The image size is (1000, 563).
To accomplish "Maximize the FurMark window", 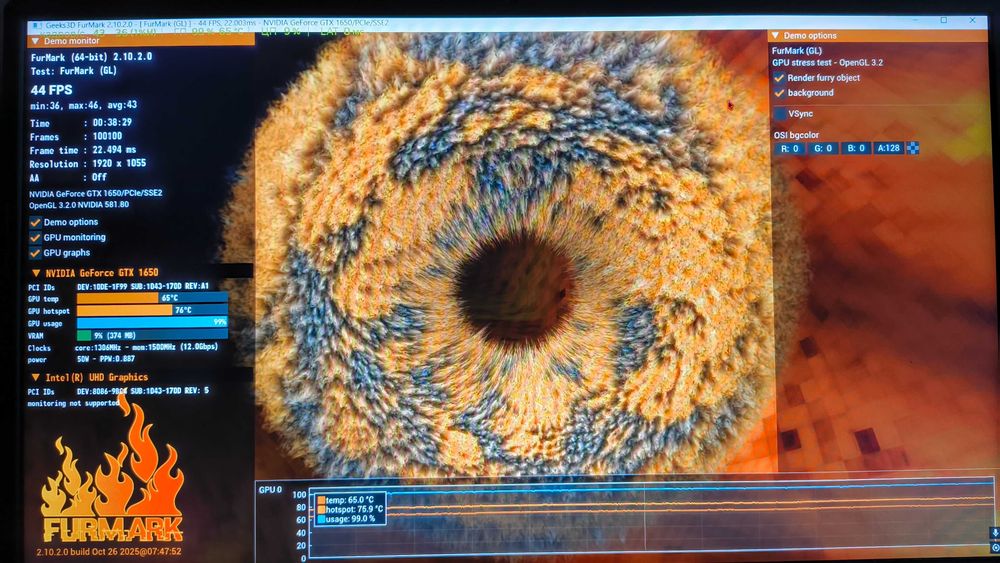I will coord(944,20).
